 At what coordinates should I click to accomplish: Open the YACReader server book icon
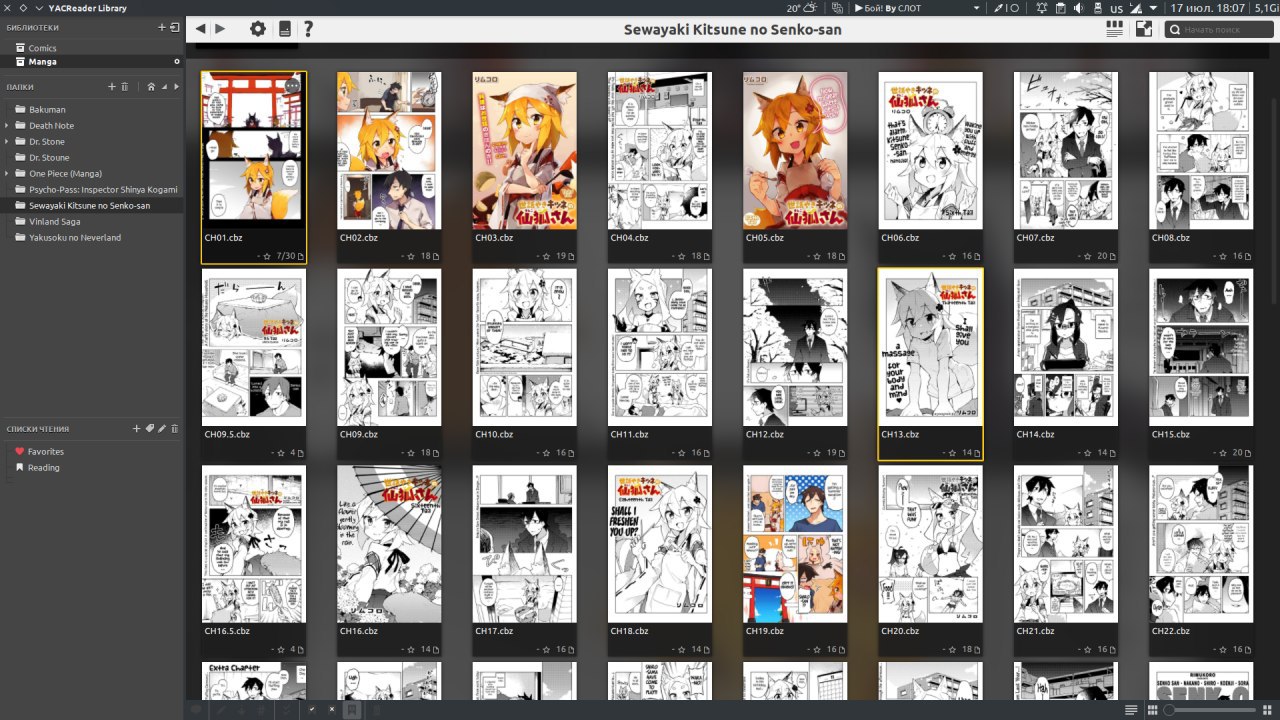tap(285, 29)
